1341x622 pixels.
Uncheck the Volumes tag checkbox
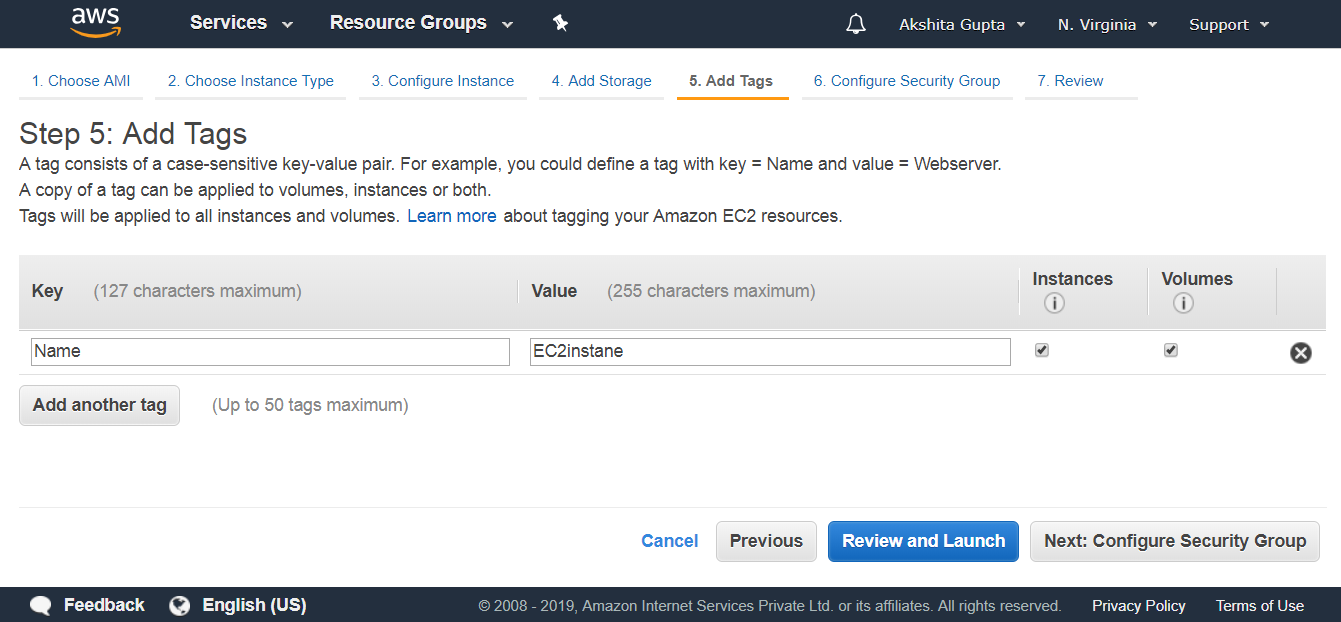(1170, 350)
